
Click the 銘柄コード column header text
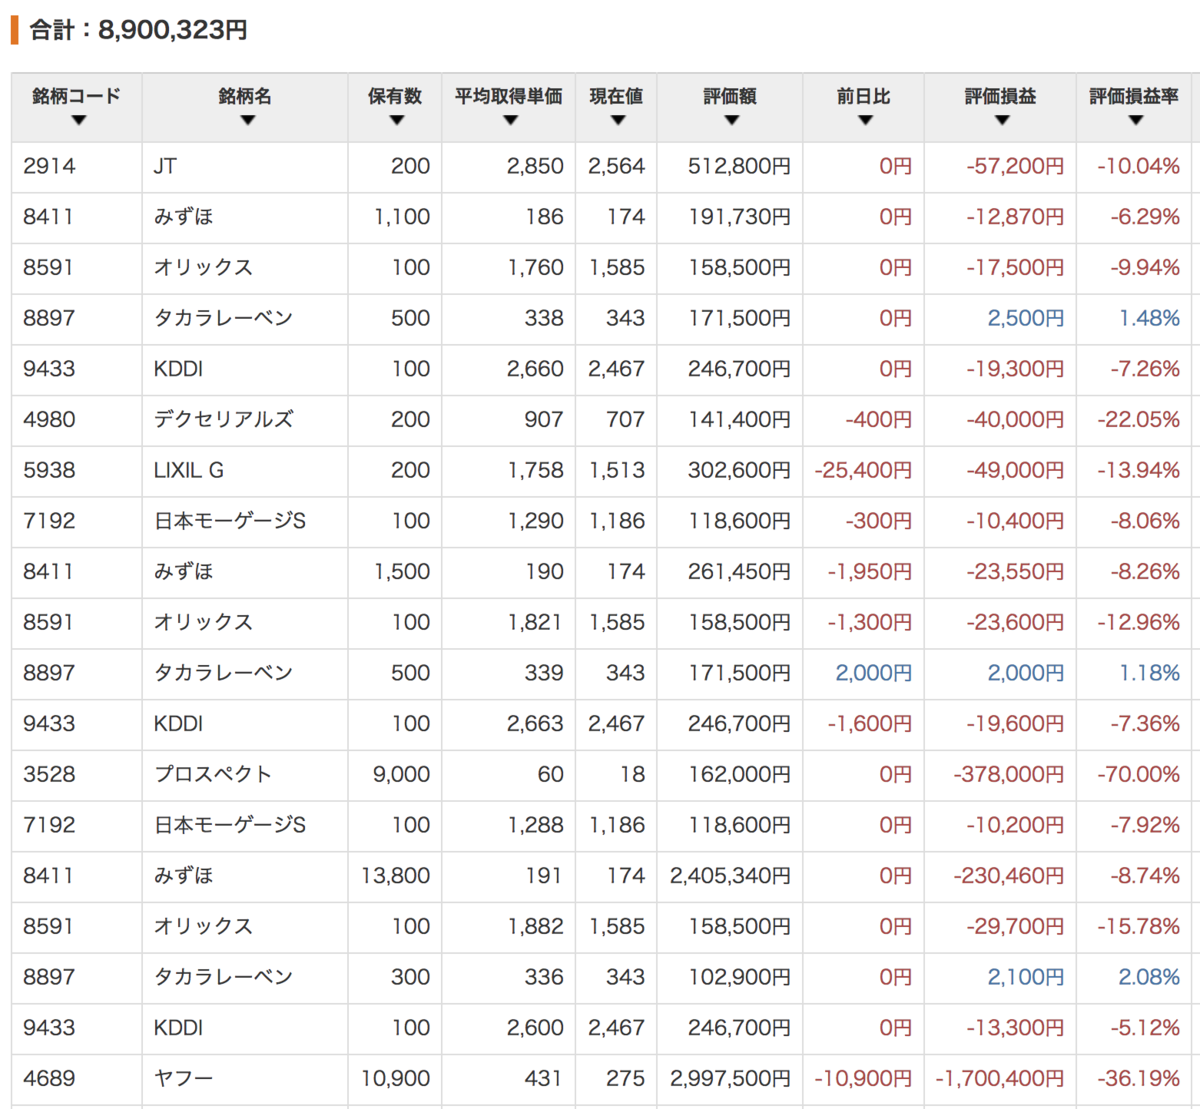tap(77, 96)
